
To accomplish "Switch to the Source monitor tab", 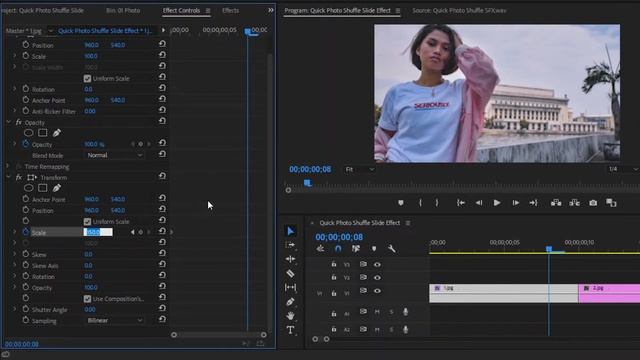I will pos(459,11).
